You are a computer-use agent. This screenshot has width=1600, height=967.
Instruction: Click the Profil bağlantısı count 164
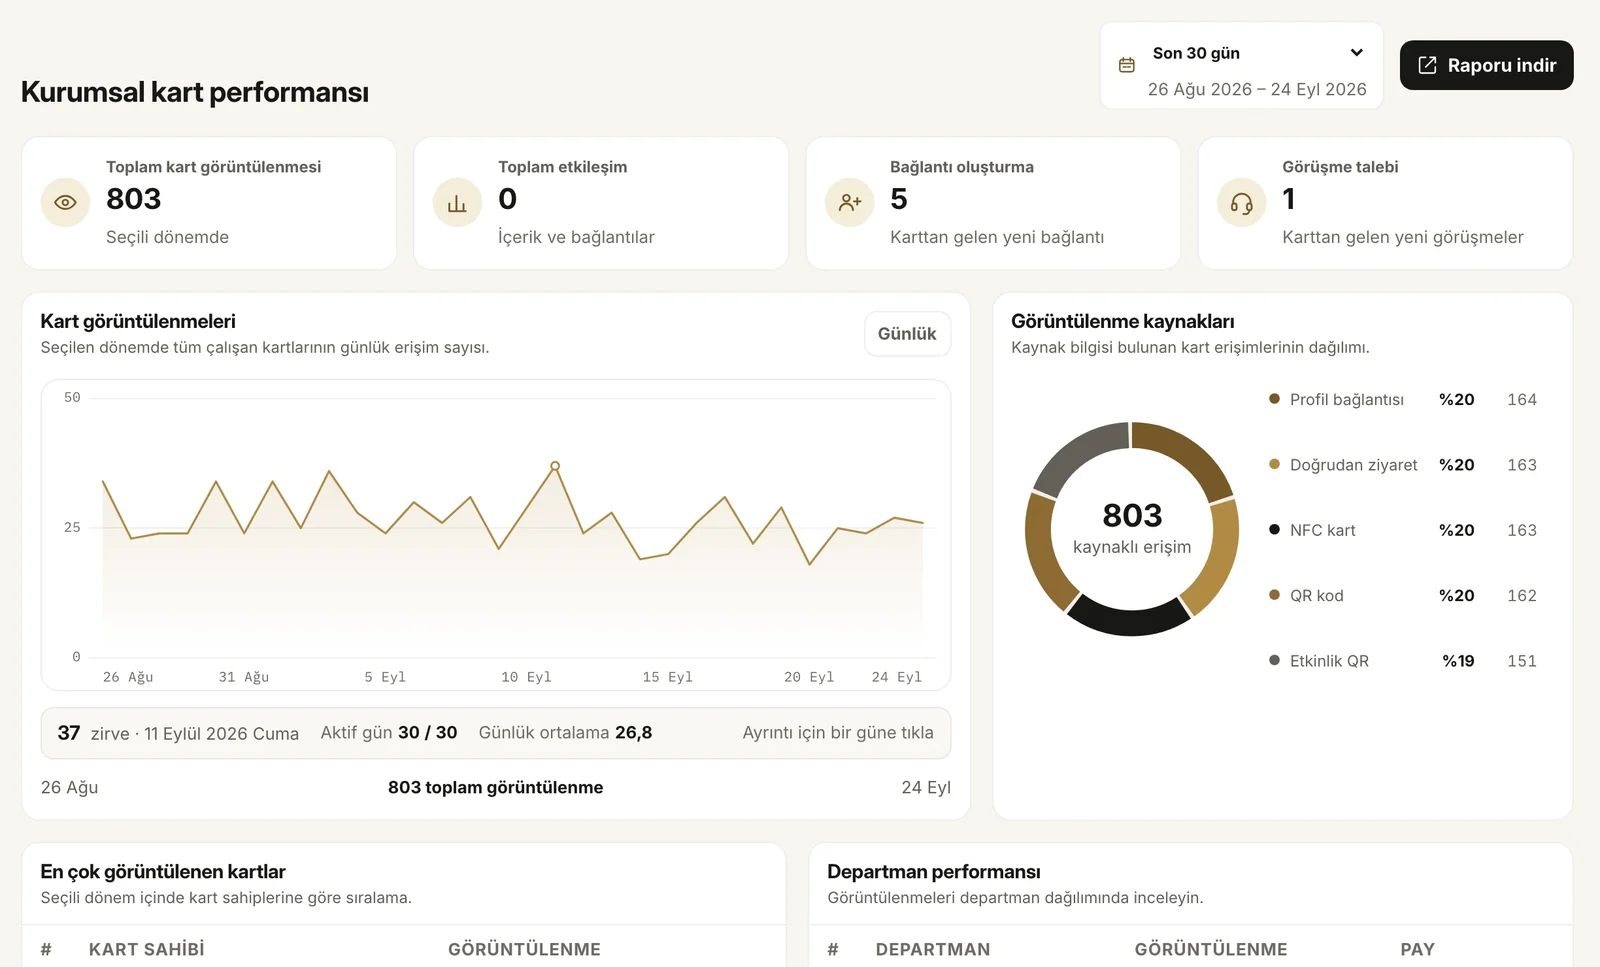(1522, 399)
